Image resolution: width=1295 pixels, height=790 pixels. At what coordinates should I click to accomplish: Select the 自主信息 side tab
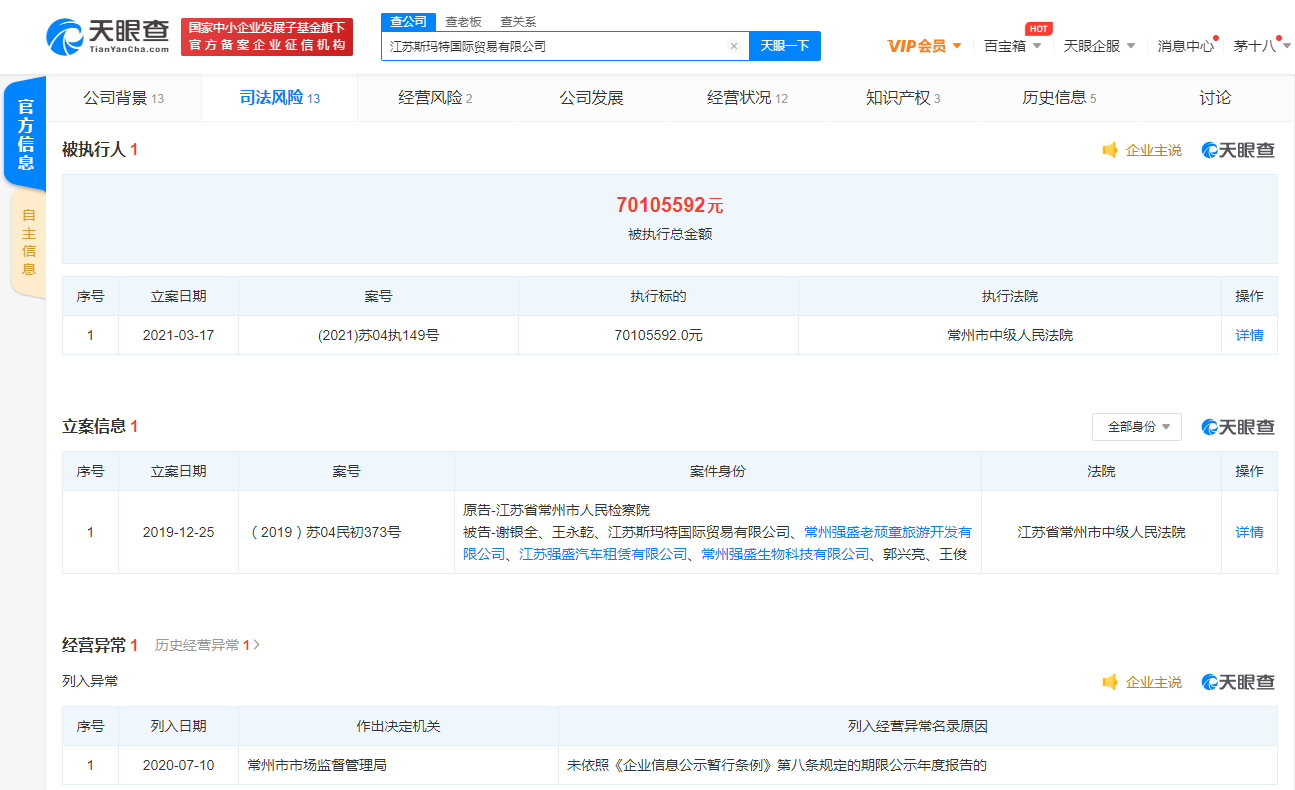[x=28, y=243]
